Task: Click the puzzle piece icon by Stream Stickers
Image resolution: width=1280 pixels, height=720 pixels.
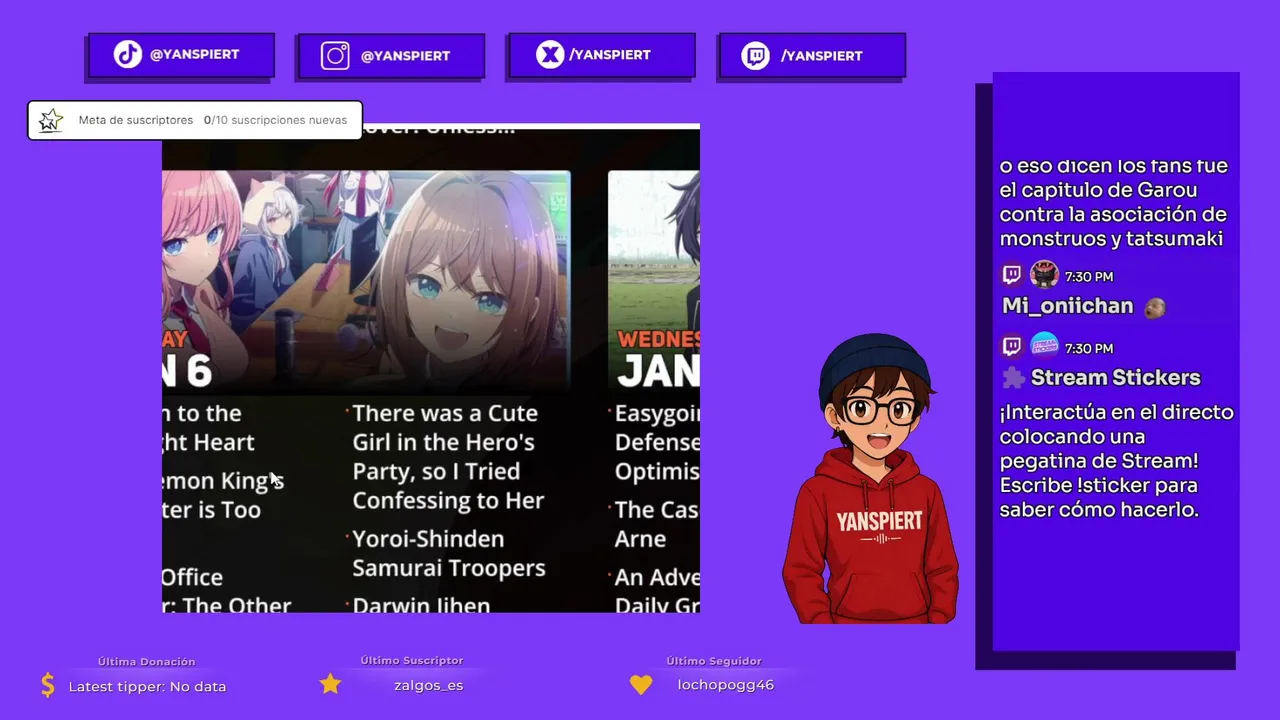Action: (x=1013, y=378)
